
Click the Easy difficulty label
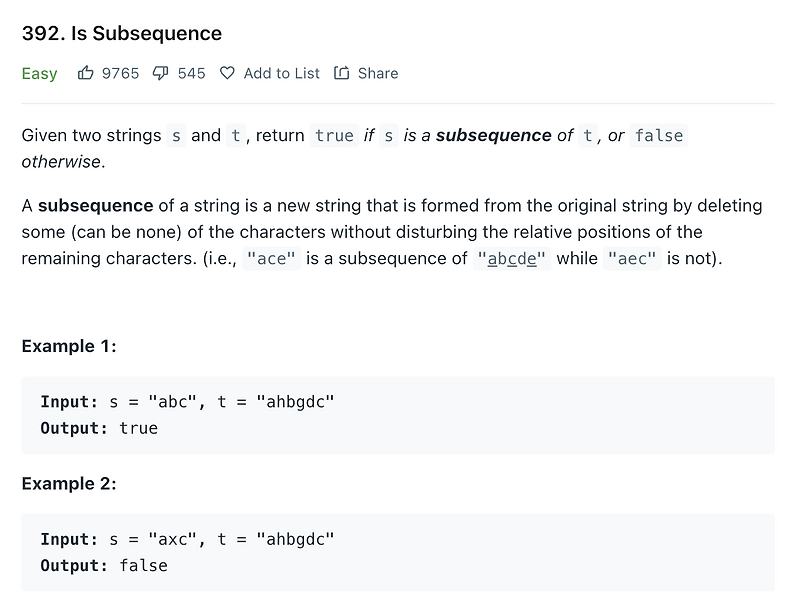pos(39,73)
